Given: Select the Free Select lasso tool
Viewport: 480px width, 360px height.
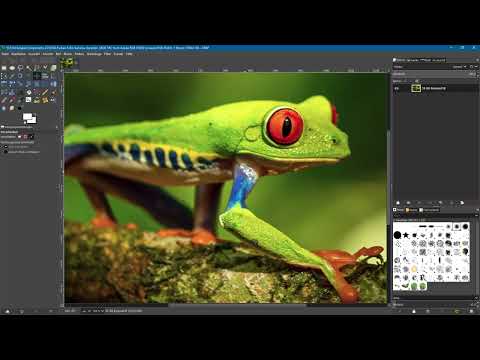Looking at the screenshot, I should (x=20, y=68).
